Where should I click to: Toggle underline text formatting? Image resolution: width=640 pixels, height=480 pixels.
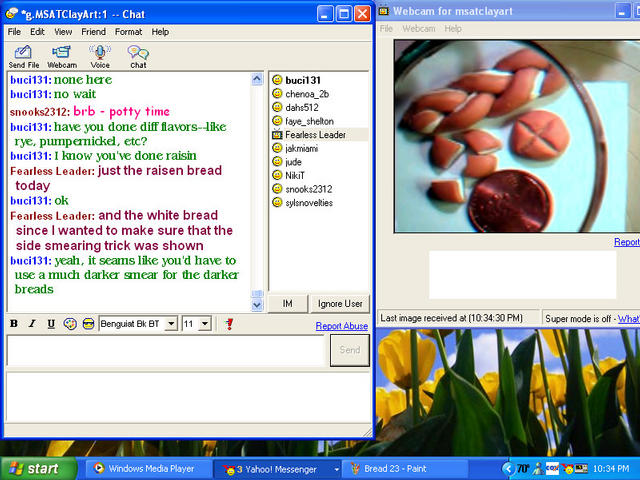(51, 324)
